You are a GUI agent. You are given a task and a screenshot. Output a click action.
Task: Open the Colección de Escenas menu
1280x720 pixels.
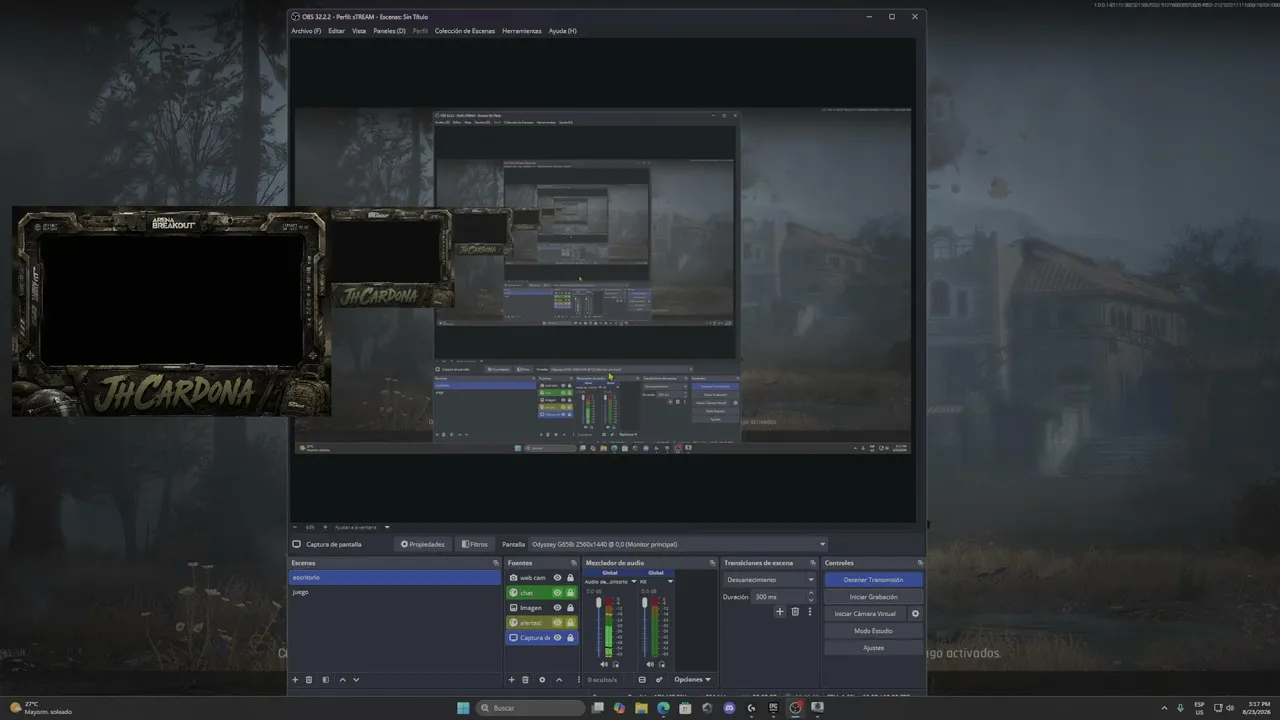[x=465, y=31]
